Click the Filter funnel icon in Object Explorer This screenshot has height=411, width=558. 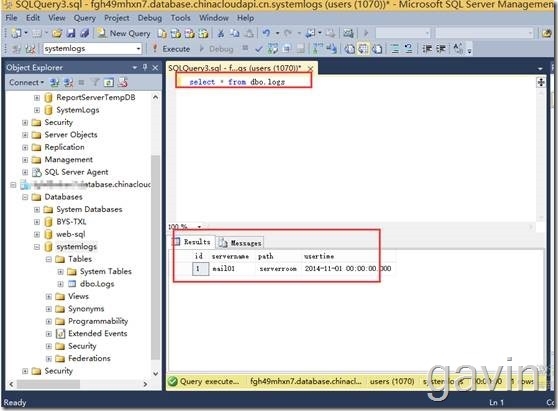[x=95, y=83]
